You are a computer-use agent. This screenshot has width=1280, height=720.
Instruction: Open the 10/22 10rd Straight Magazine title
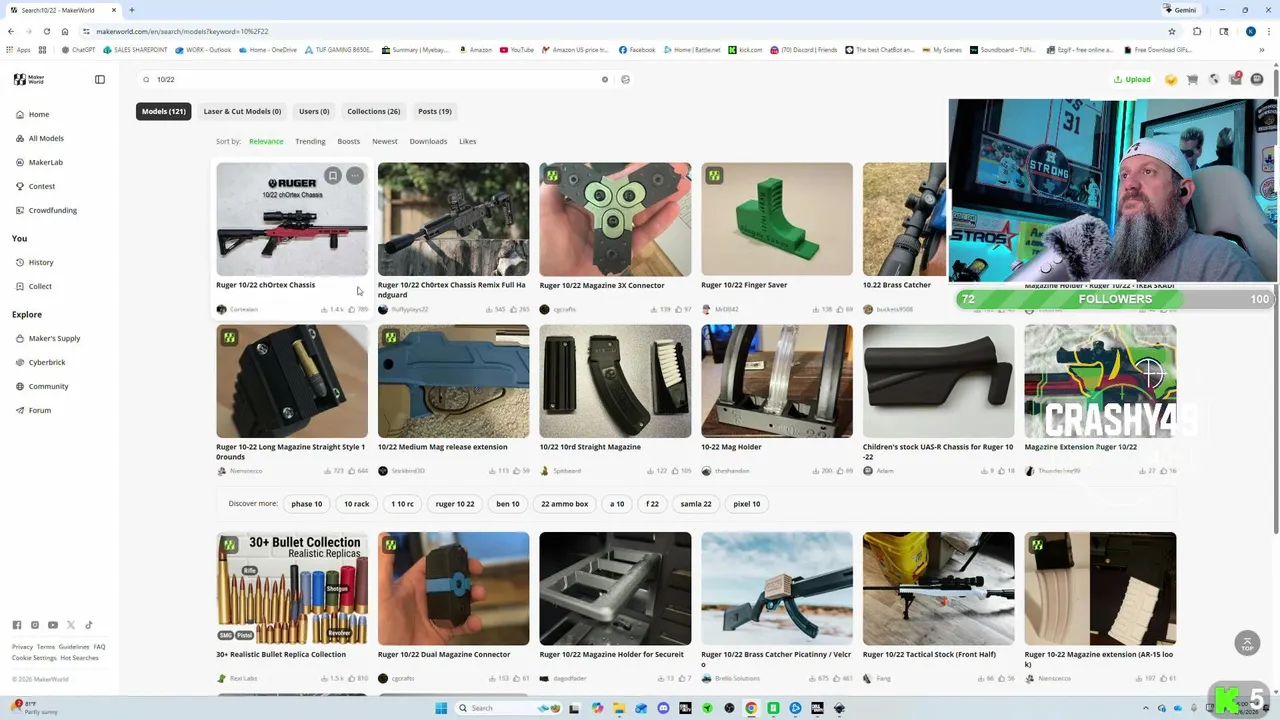point(590,447)
